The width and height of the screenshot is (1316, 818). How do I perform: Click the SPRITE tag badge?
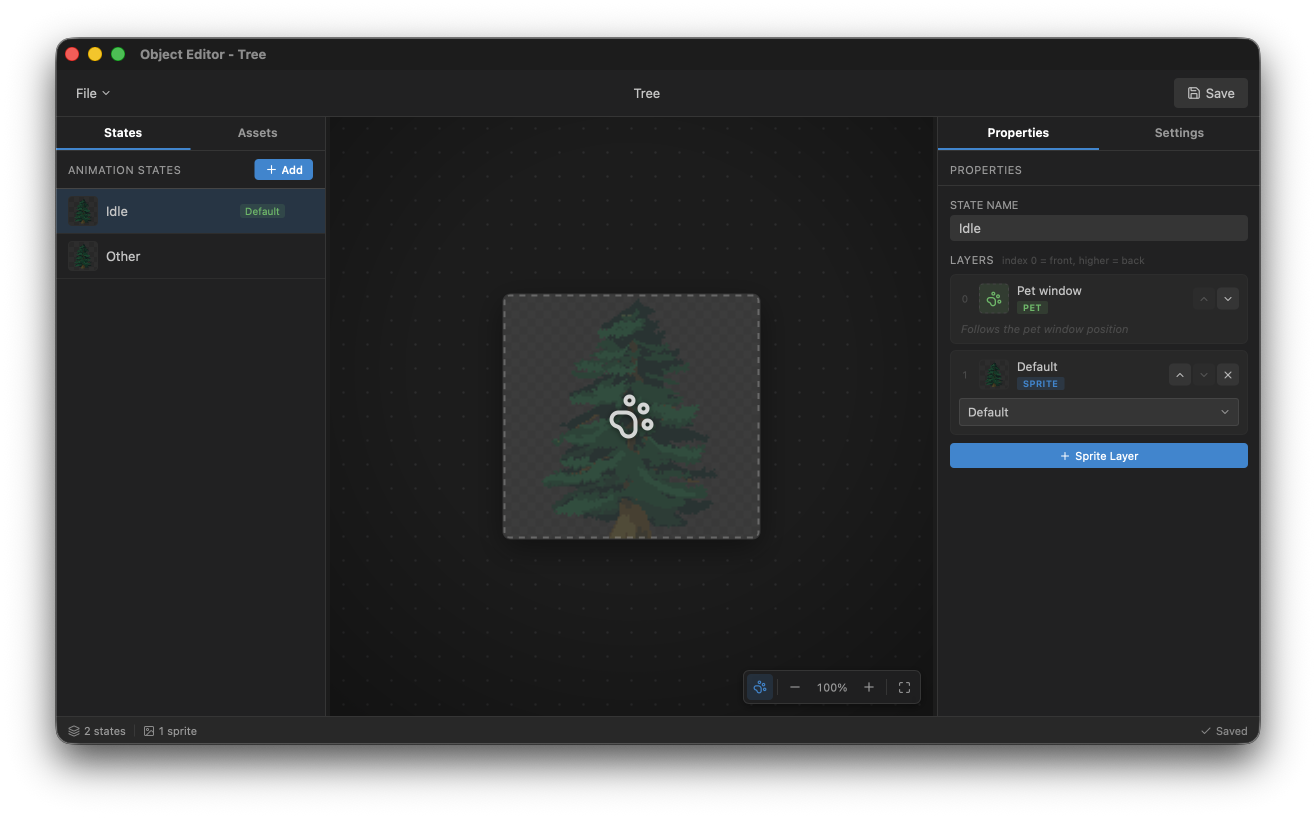pos(1040,384)
